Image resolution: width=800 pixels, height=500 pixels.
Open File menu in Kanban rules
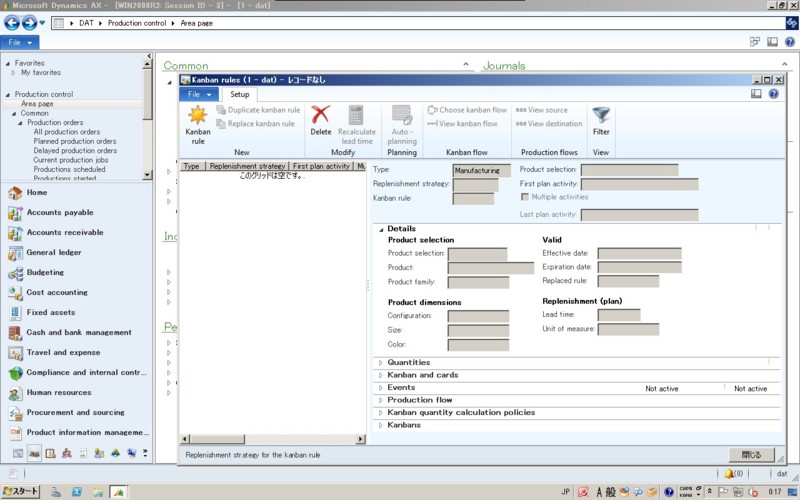199,94
